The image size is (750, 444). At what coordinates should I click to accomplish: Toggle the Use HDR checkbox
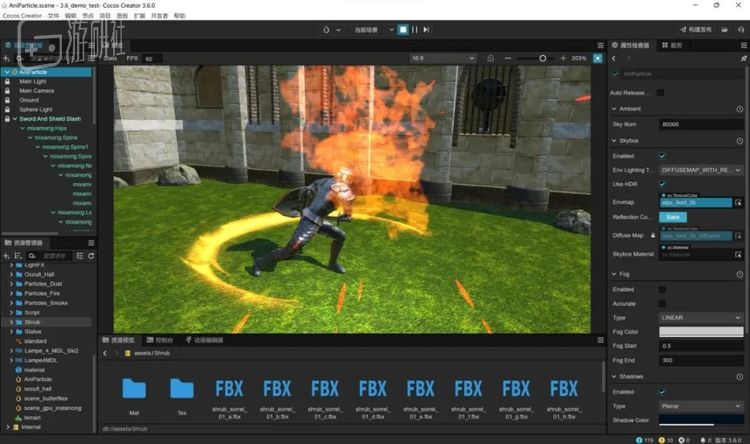coord(662,184)
